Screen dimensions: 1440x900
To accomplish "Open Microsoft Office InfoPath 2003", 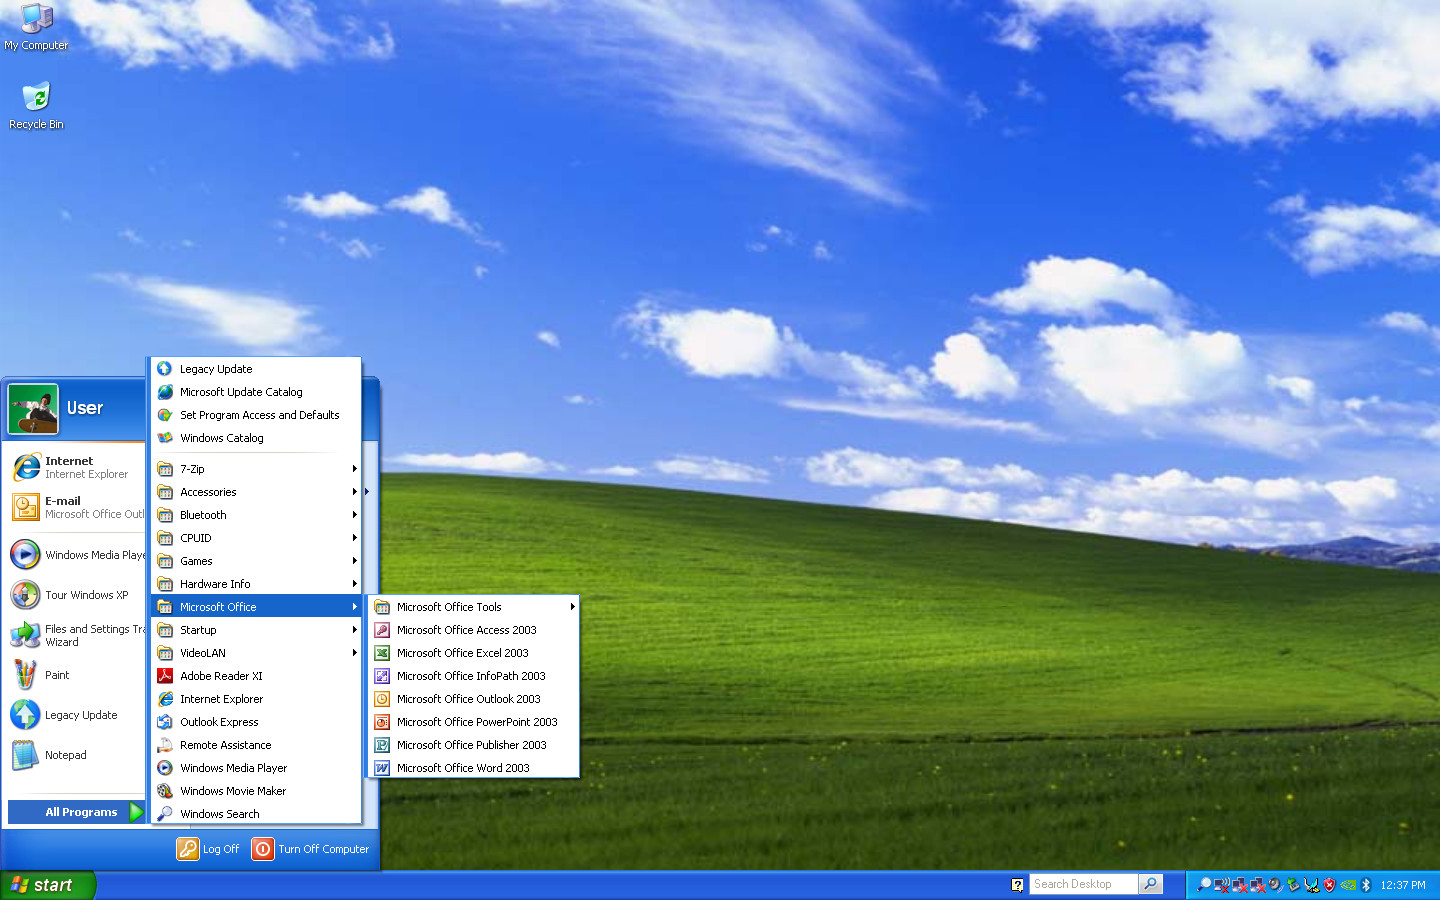I will [x=471, y=676].
